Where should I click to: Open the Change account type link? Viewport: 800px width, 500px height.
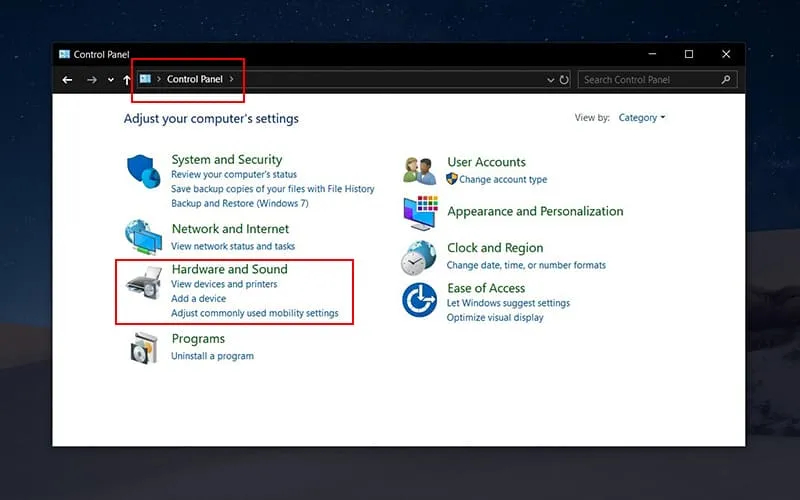point(503,180)
